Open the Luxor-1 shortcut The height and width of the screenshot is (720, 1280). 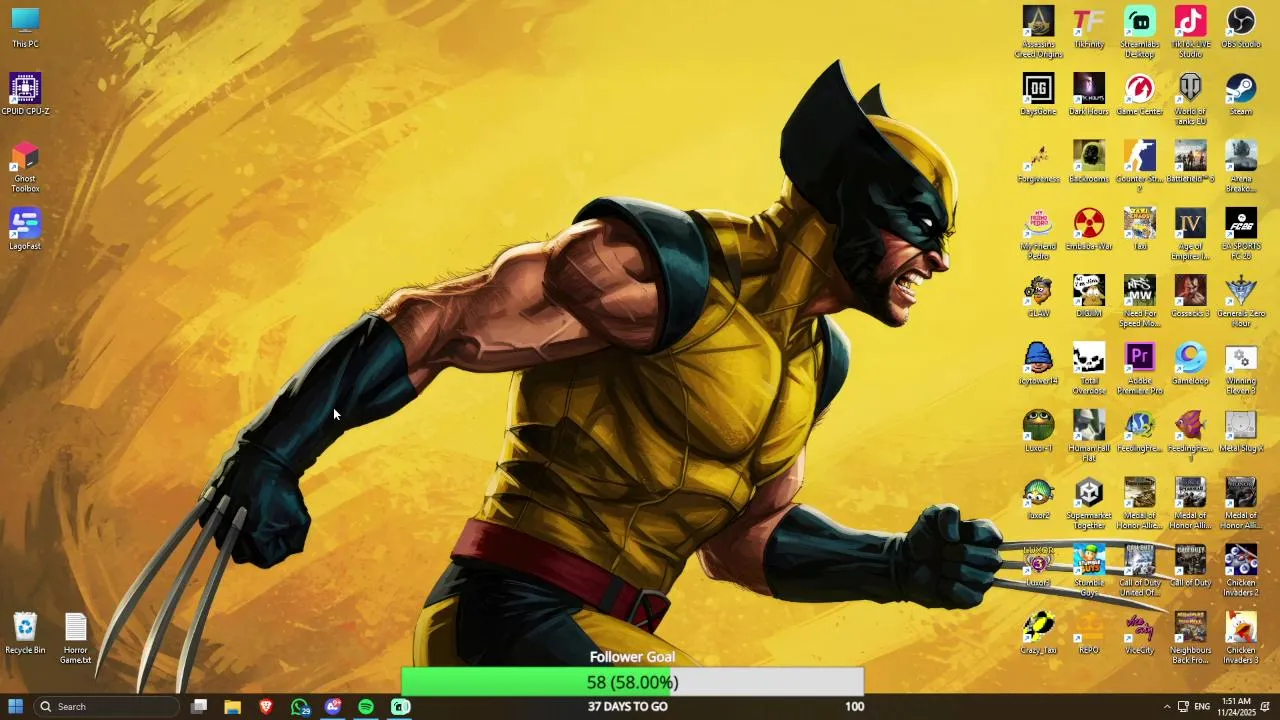click(x=1038, y=431)
